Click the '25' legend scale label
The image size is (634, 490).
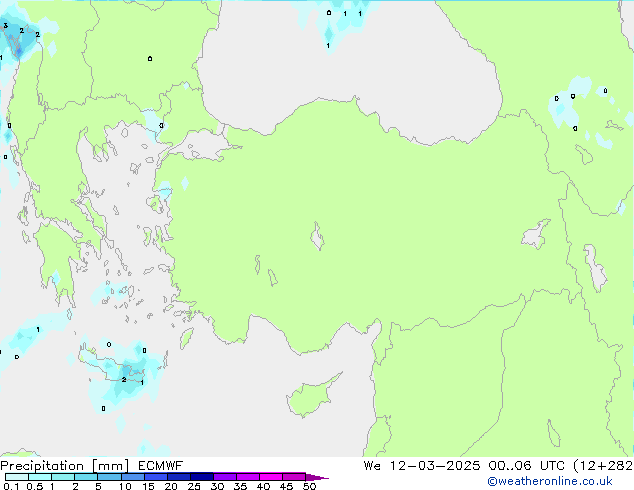pos(194,486)
